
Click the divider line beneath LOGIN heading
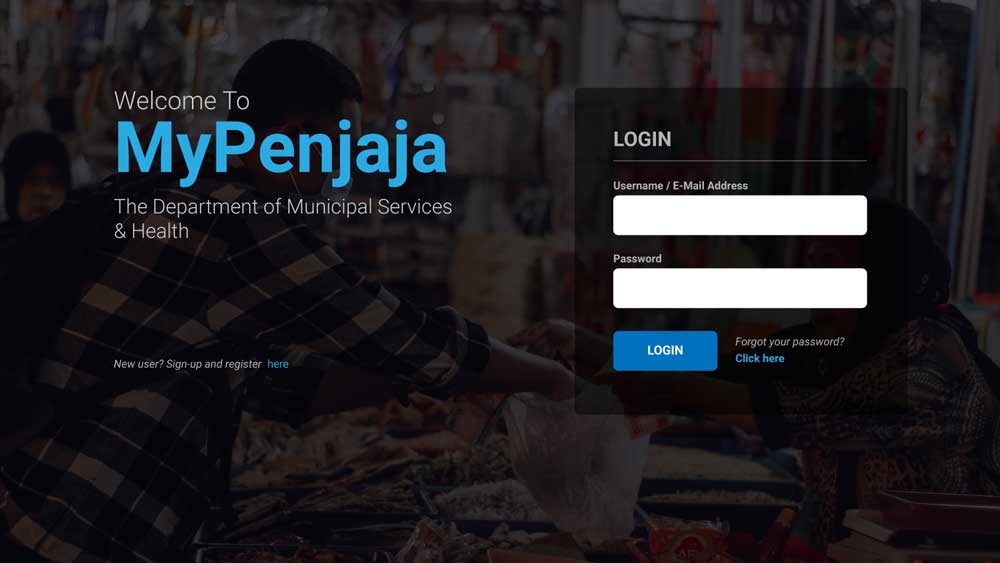[x=740, y=161]
